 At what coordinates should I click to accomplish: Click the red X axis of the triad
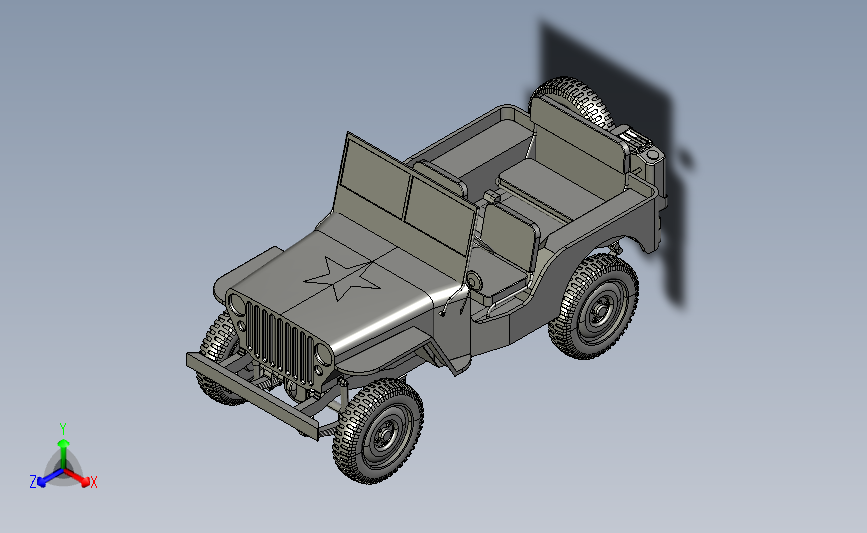80,479
